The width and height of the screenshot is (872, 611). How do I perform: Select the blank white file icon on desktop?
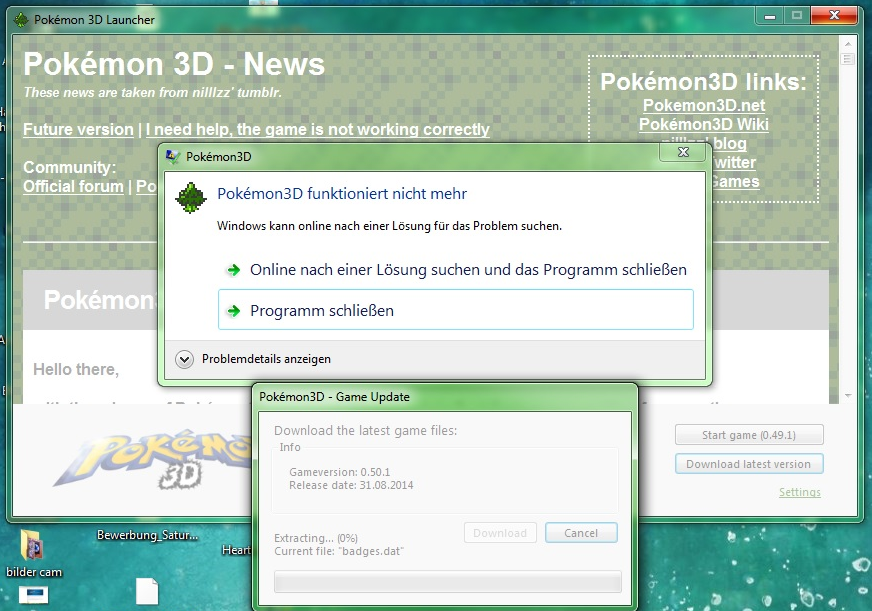coord(147,590)
